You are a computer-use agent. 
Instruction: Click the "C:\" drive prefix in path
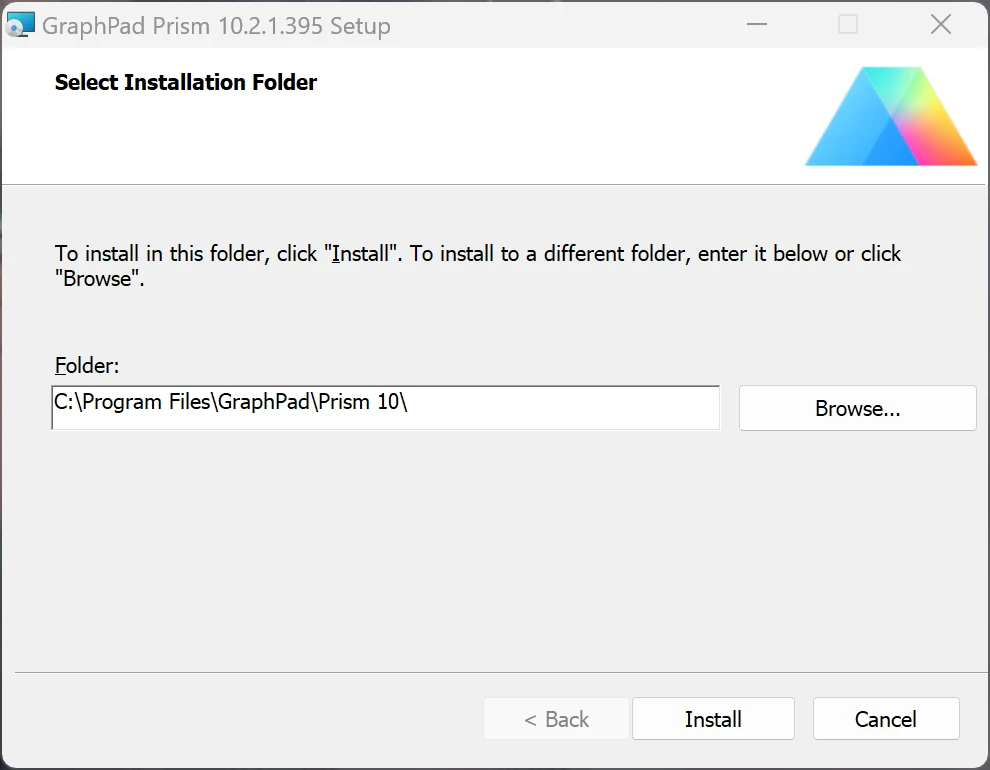pos(66,403)
